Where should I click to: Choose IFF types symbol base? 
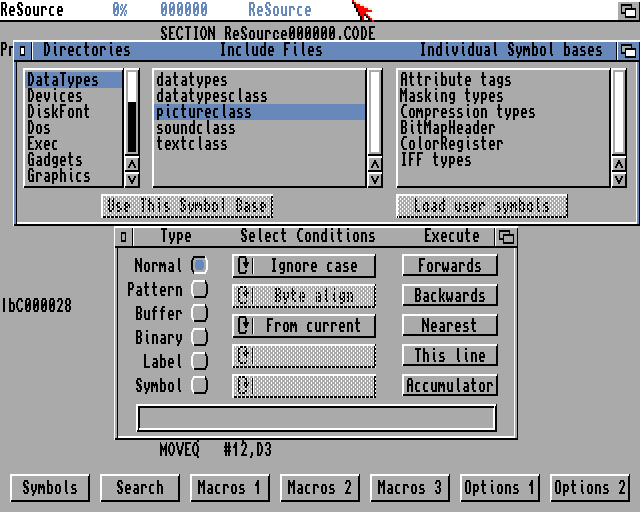[x=504, y=160]
